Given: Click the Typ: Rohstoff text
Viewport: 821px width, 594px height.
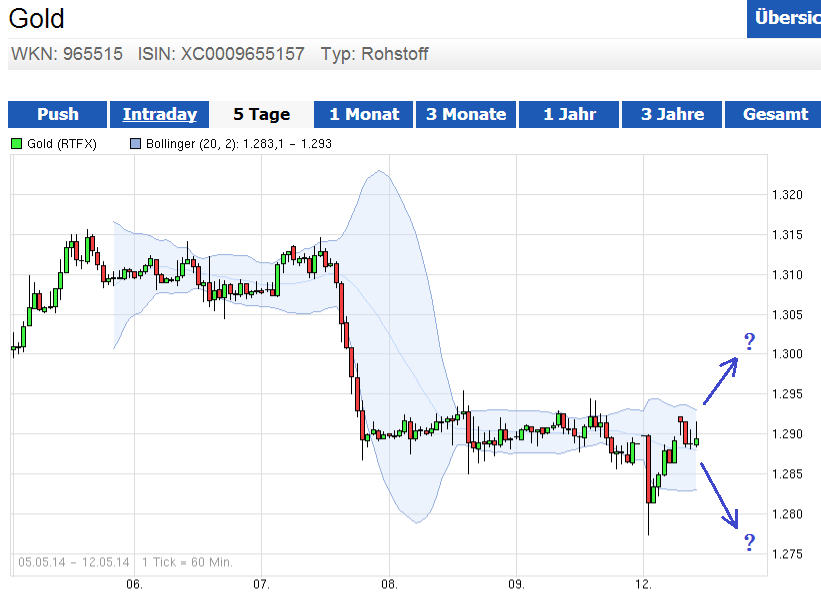Looking at the screenshot, I should click(x=374, y=54).
